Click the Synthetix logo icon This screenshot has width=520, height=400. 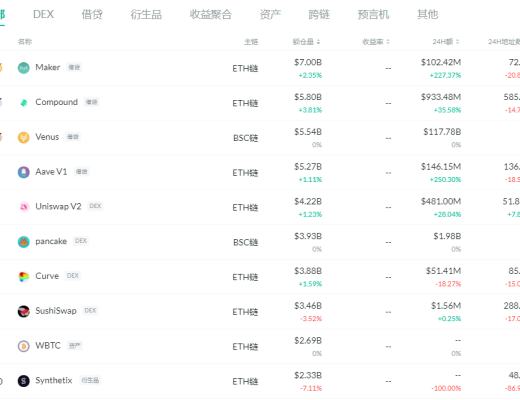click(24, 381)
